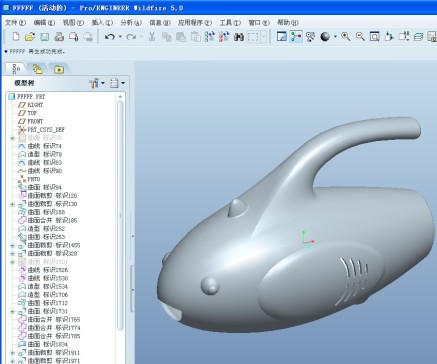Select 曲线 标识74 feature

click(x=40, y=146)
